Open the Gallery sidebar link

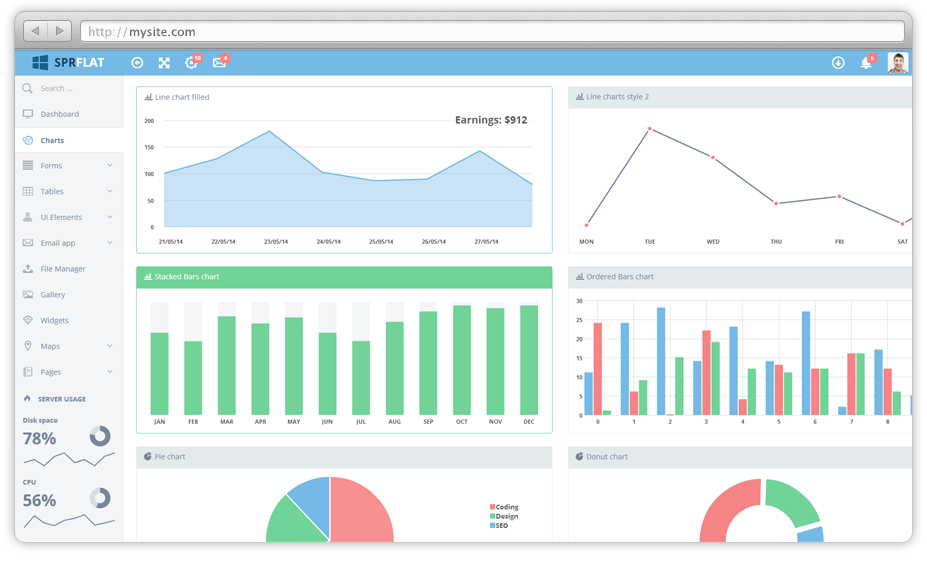click(52, 295)
